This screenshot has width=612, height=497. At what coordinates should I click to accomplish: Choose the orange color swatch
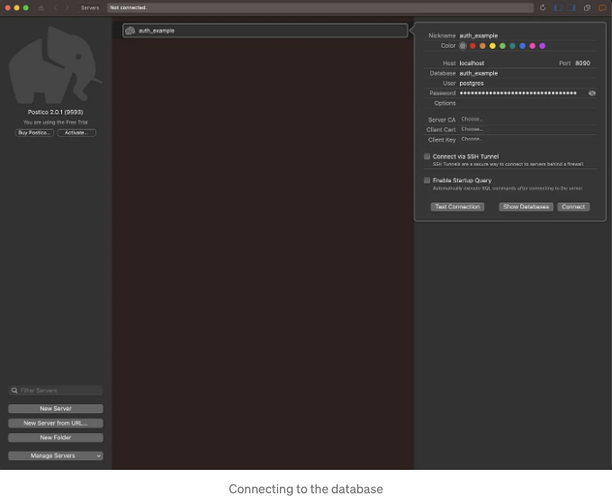tap(483, 46)
